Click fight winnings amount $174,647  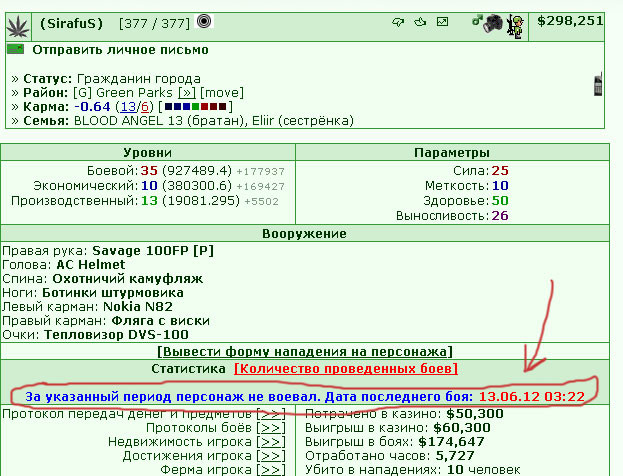tap(451, 442)
